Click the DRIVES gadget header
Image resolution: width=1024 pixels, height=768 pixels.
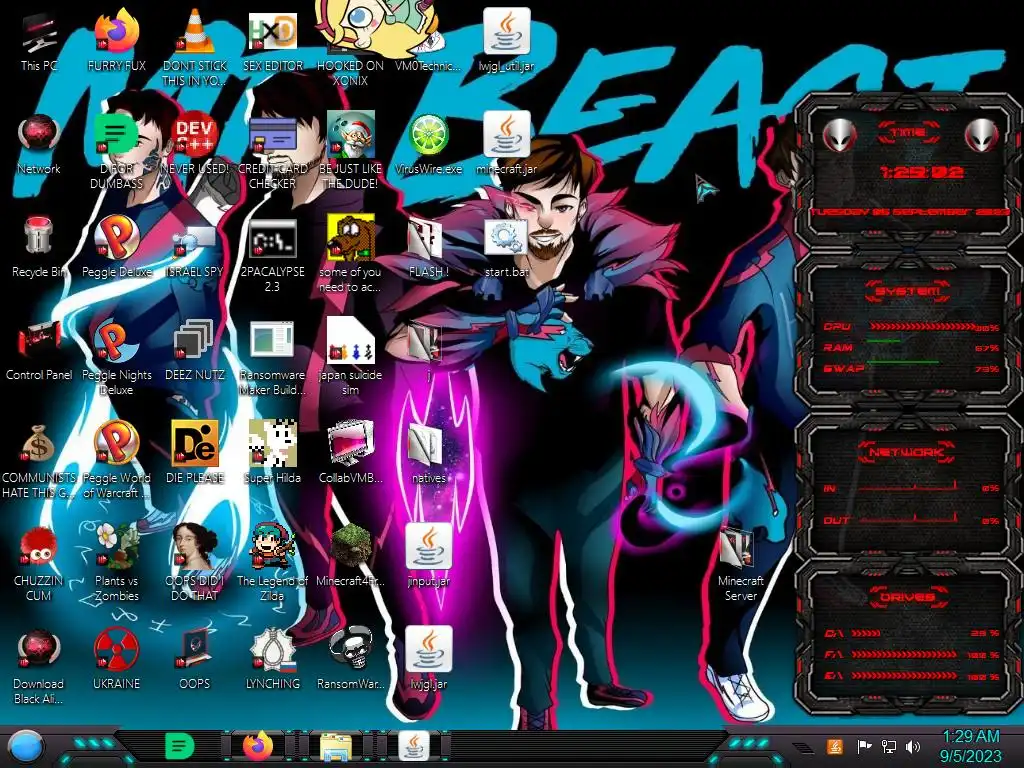click(x=907, y=597)
